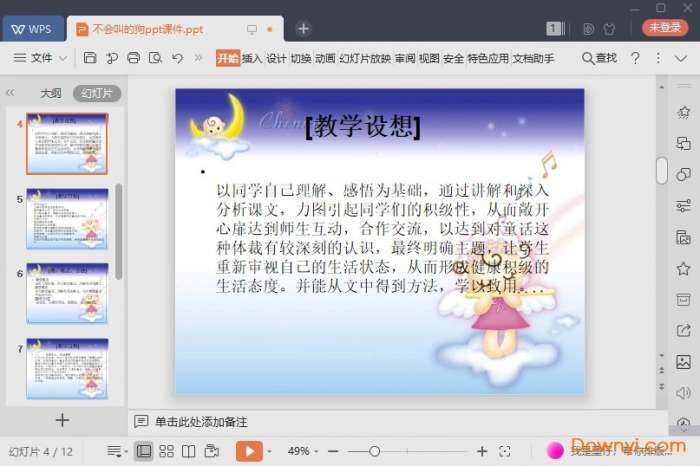Click the presenter display icon in title bar
Image resolution: width=700 pixels, height=466 pixels.
[252, 29]
